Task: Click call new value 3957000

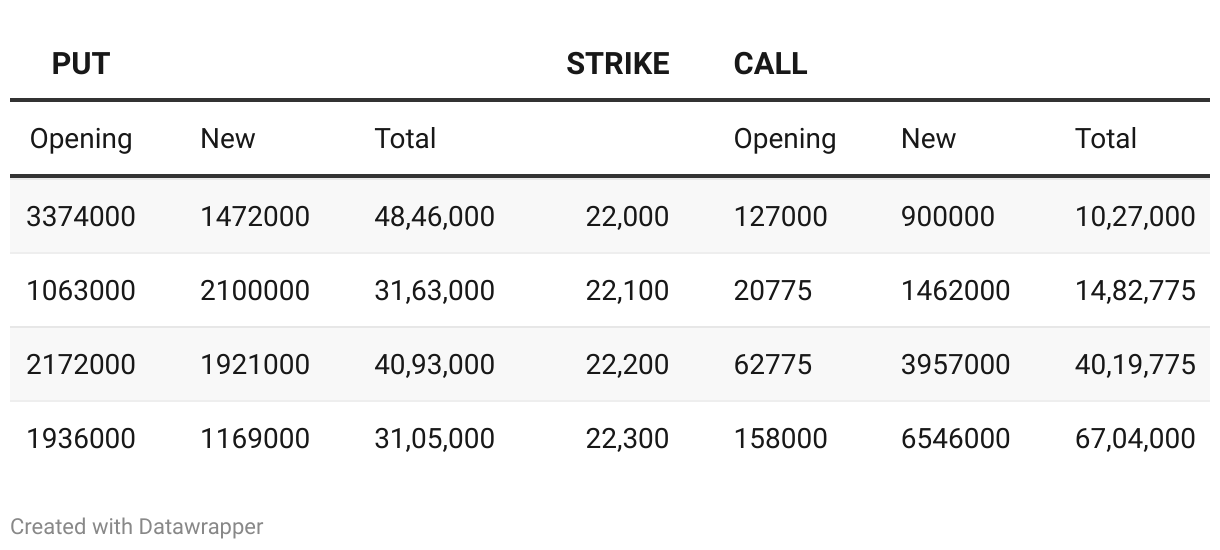Action: tap(956, 364)
